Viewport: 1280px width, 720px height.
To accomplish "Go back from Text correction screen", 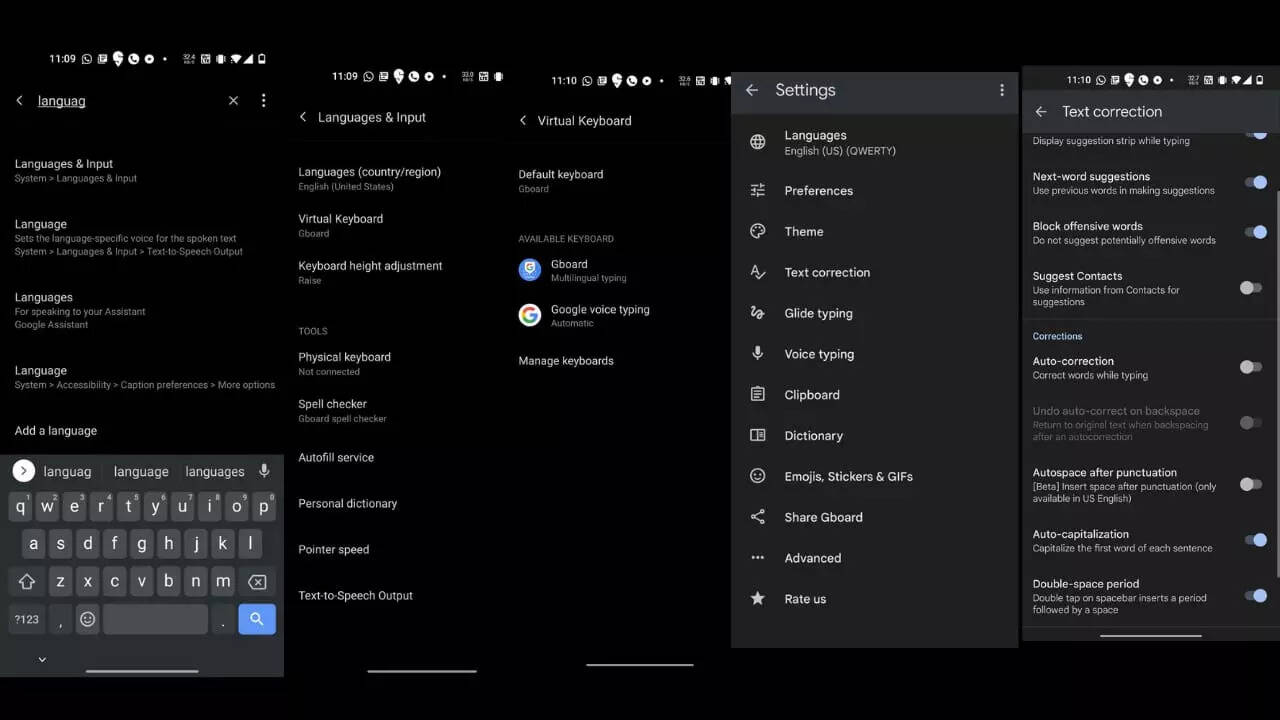I will [x=1041, y=112].
